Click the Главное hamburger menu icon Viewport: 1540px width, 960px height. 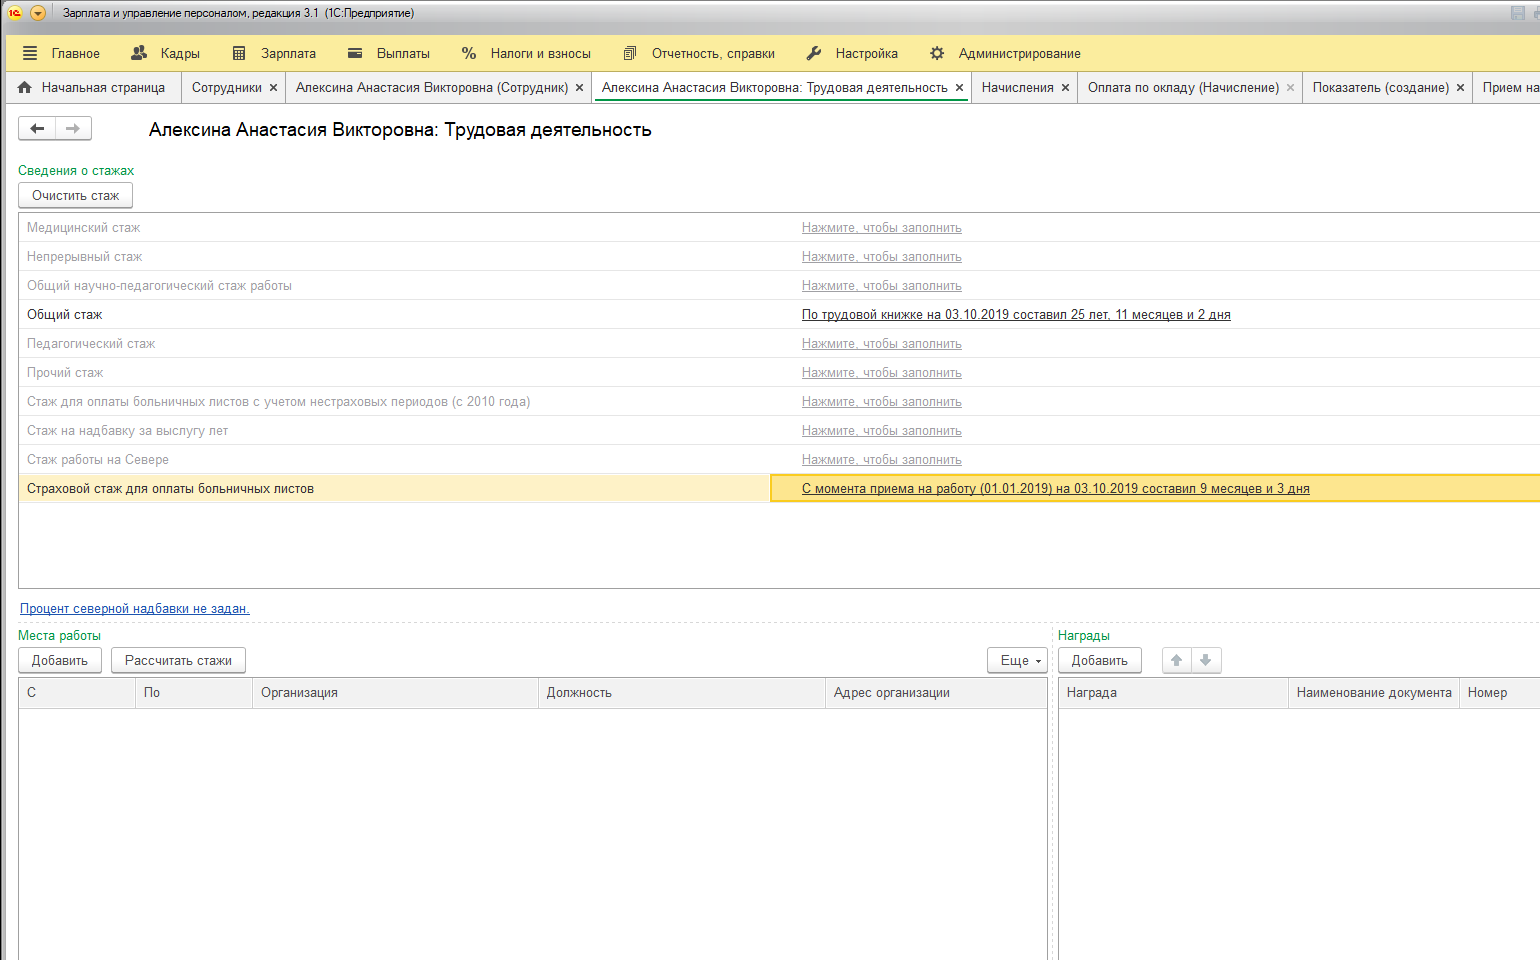[30, 53]
